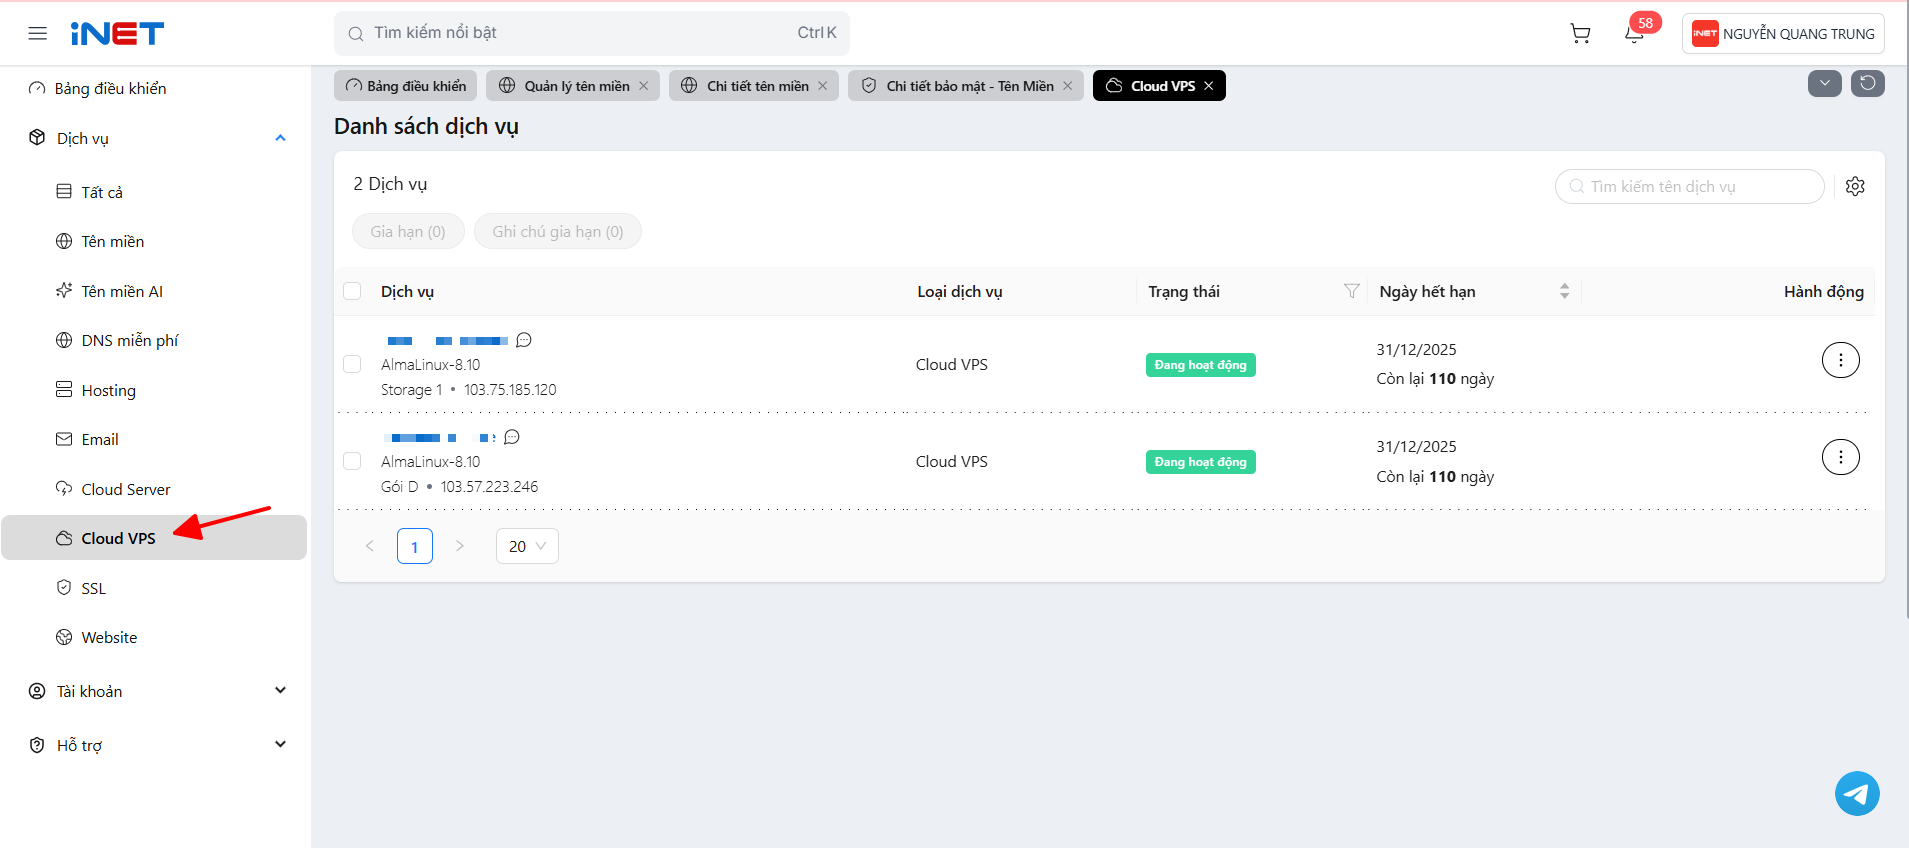The height and width of the screenshot is (848, 1909).
Task: Close the Chi tiết tên miền tab
Action: click(x=823, y=86)
